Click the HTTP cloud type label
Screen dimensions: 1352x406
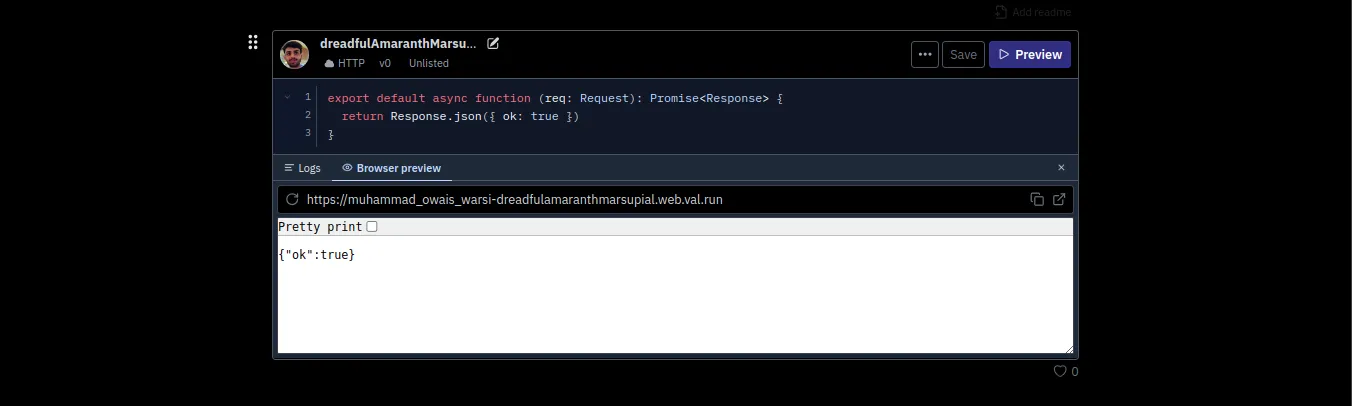pyautogui.click(x=344, y=63)
